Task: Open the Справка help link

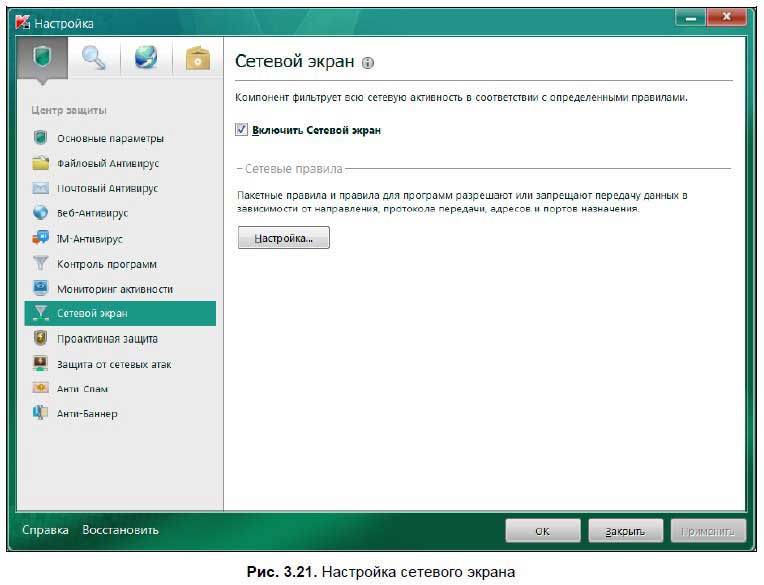Action: 45,529
